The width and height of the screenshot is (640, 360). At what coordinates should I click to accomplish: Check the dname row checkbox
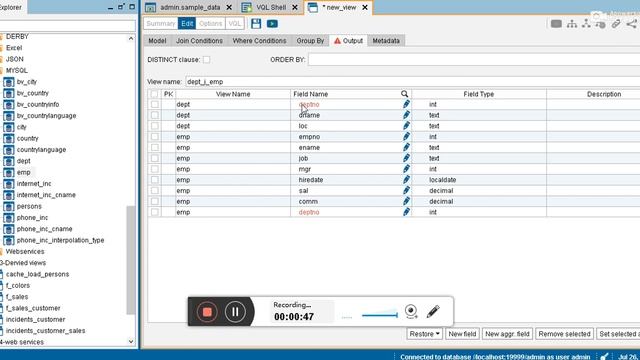[x=155, y=115]
